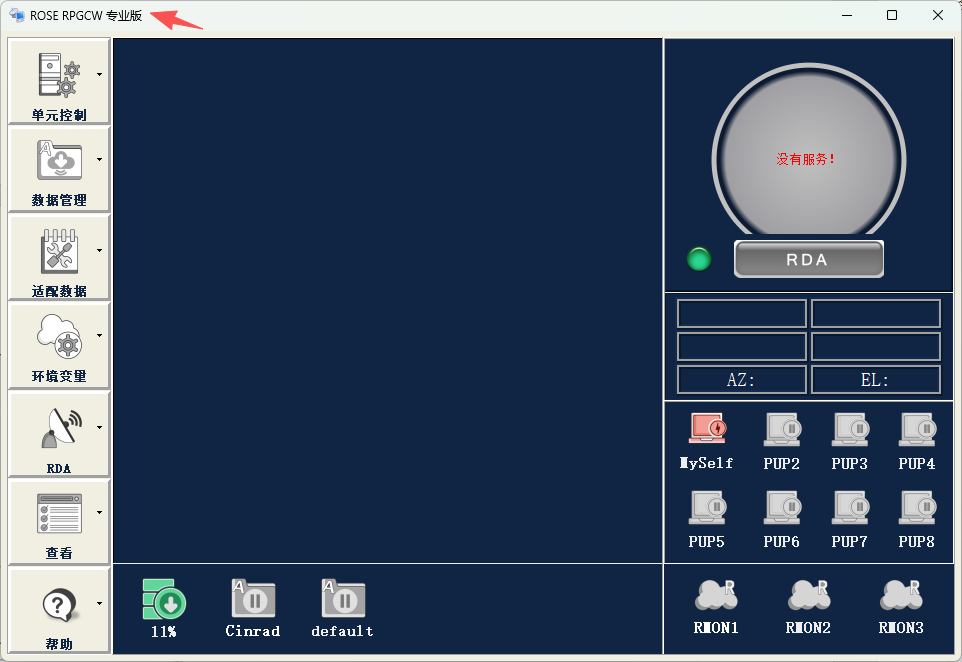
Task: Select the PUP2 workstation icon
Action: point(781,430)
